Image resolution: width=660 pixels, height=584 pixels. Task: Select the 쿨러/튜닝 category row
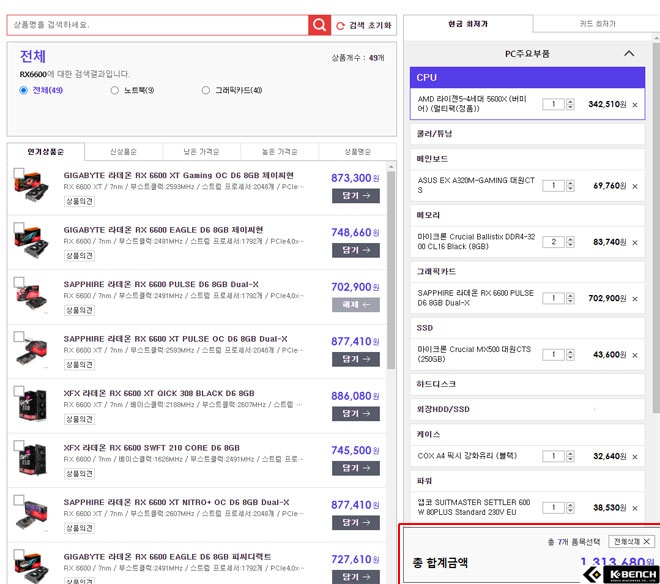point(527,134)
